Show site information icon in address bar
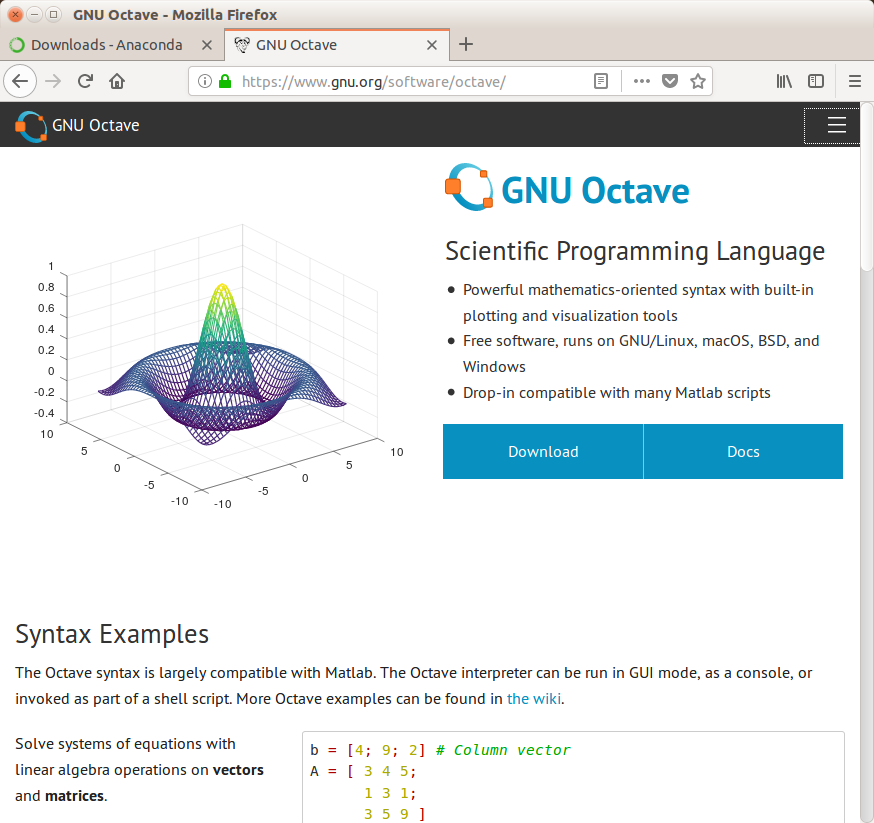 205,81
